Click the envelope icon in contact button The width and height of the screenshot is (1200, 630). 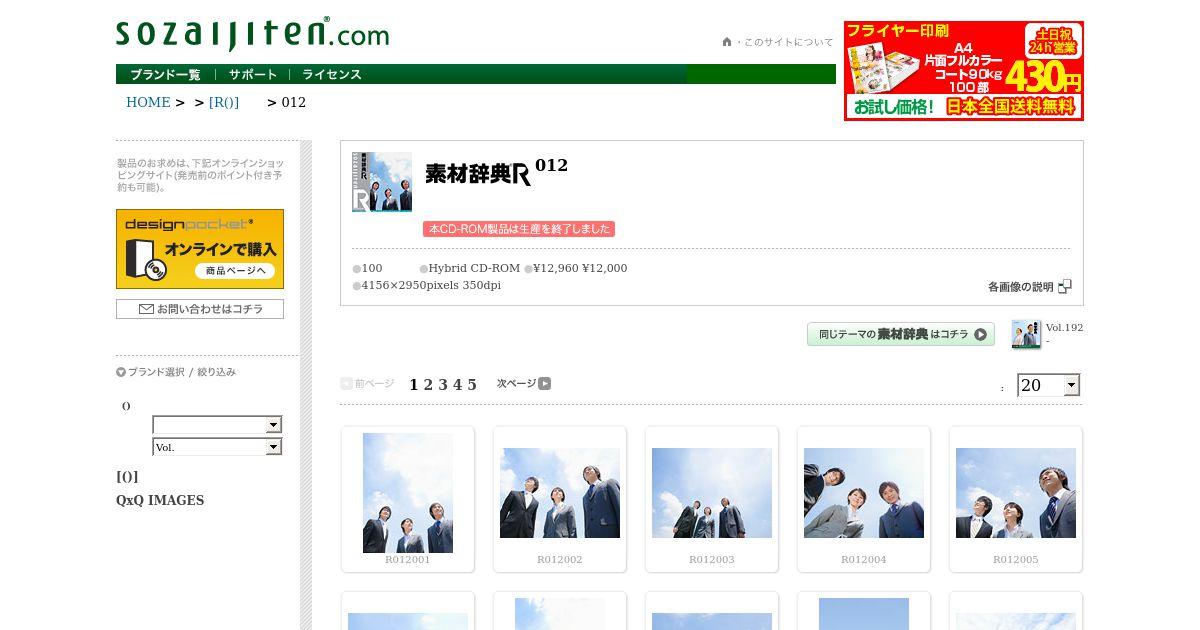pyautogui.click(x=146, y=309)
